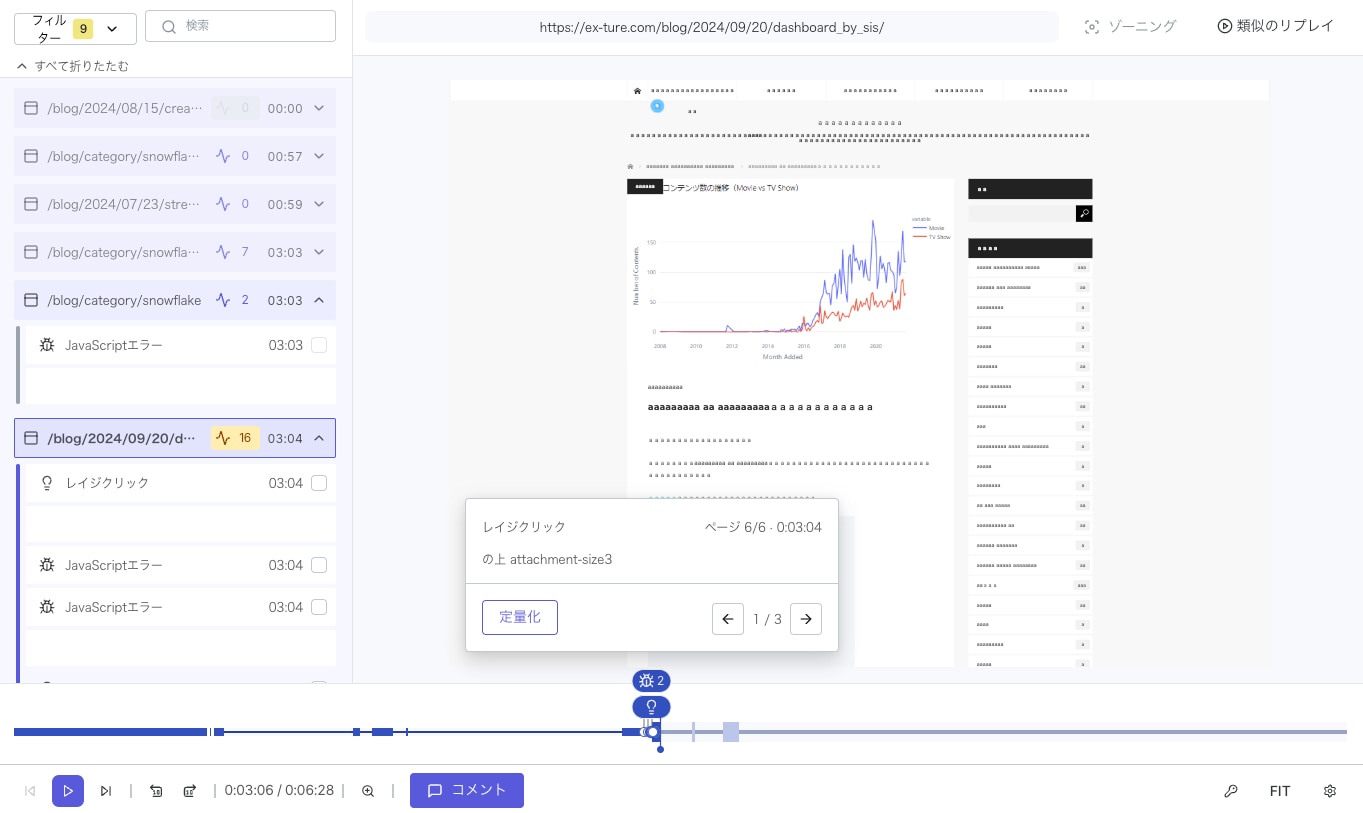Play the session replay

pyautogui.click(x=68, y=791)
